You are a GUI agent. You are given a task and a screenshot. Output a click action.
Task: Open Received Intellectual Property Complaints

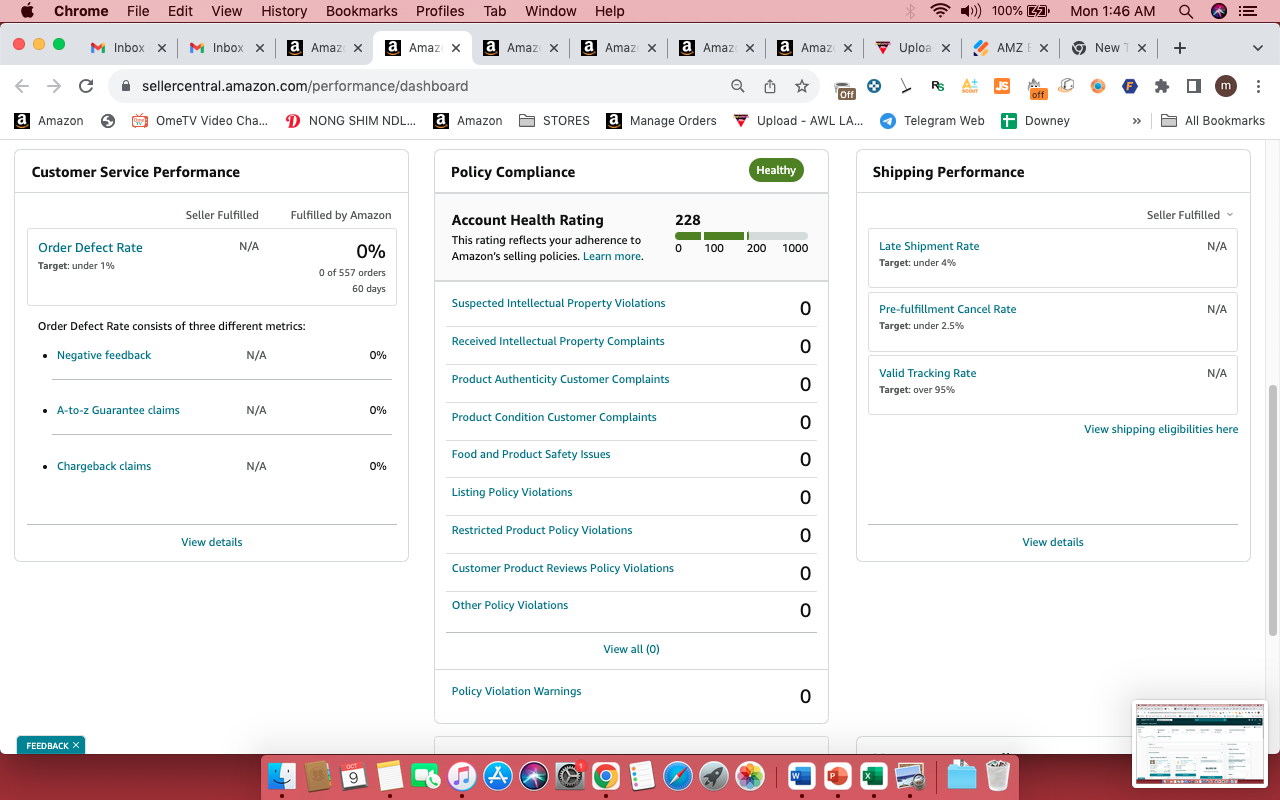tap(558, 341)
